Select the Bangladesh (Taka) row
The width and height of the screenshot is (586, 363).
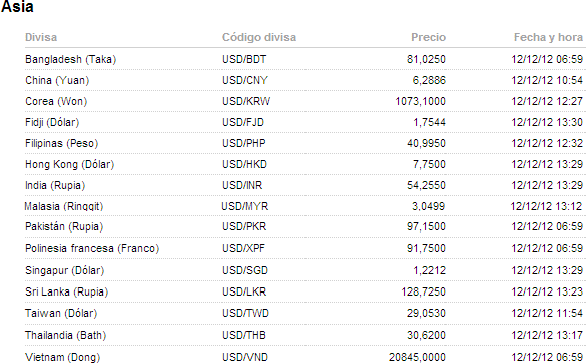pyautogui.click(x=304, y=59)
